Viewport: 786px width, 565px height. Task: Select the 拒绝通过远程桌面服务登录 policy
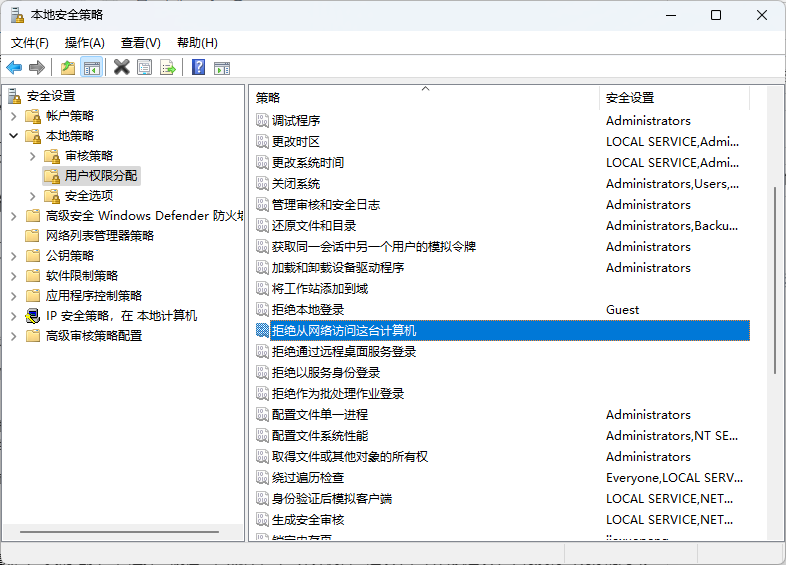tap(344, 351)
